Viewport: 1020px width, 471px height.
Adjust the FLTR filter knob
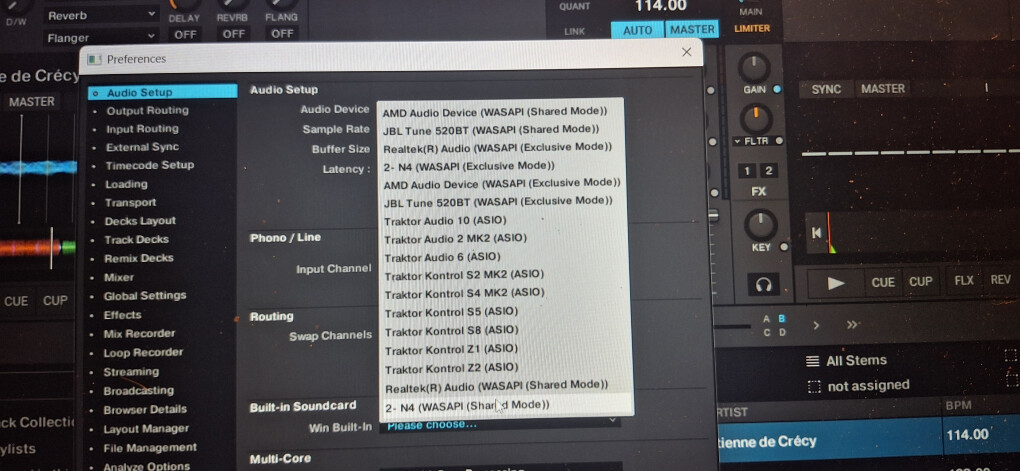point(756,120)
